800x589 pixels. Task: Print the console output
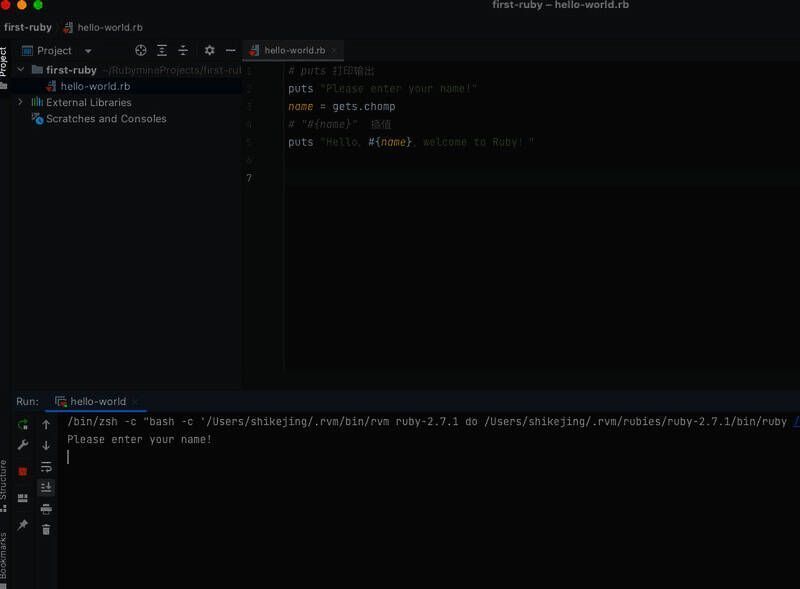click(46, 508)
